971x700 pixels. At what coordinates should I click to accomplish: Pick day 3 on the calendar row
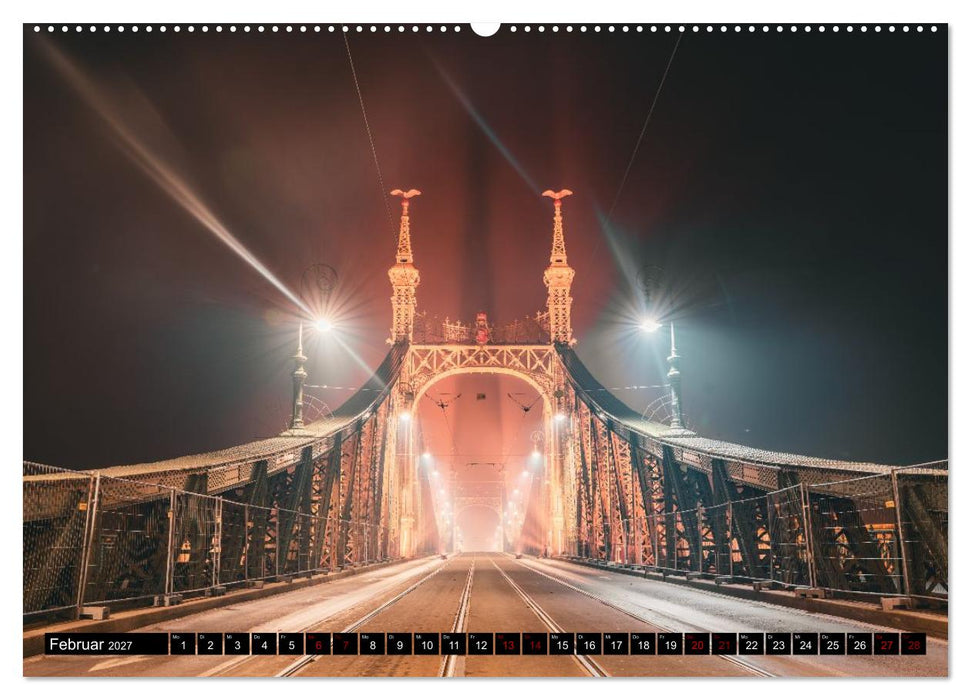point(237,644)
